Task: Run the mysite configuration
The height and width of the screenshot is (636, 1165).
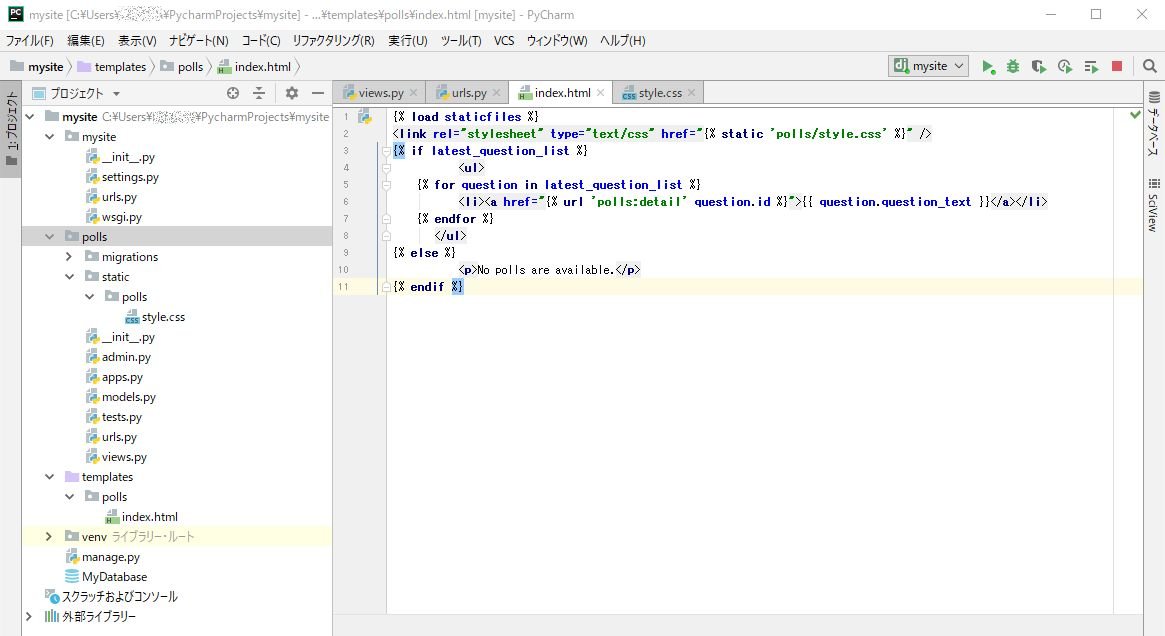Action: (988, 65)
